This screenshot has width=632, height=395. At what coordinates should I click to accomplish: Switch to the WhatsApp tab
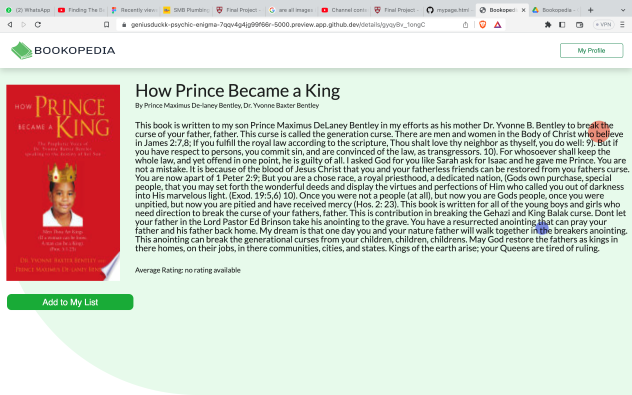[x=28, y=10]
